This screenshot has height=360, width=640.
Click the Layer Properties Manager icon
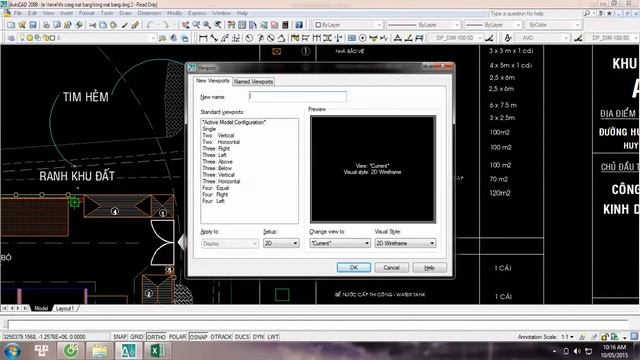click(11, 38)
